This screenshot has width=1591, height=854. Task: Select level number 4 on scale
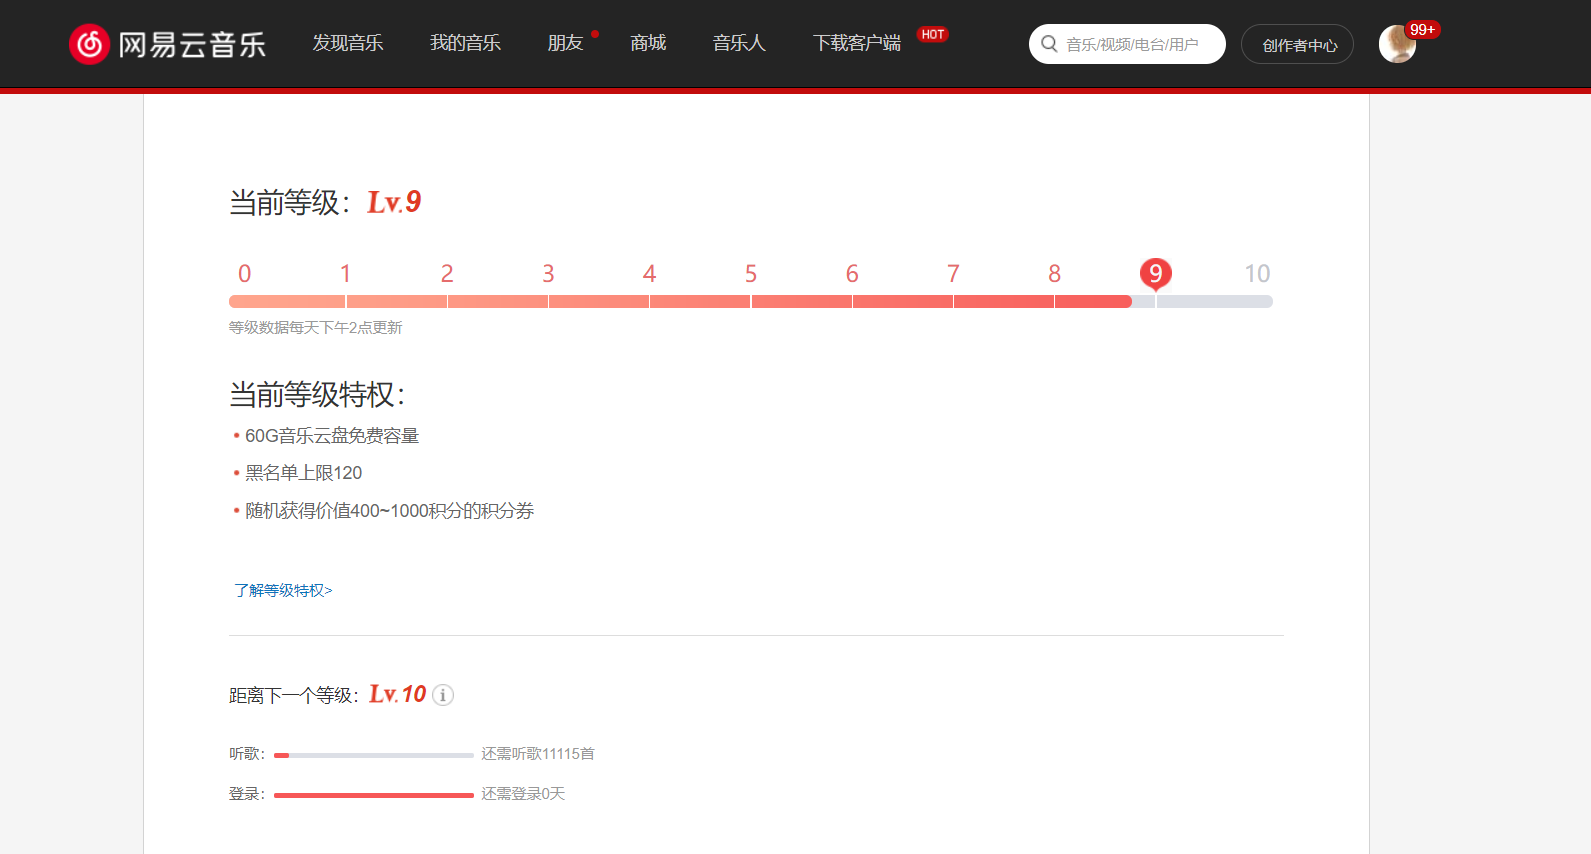click(x=650, y=274)
